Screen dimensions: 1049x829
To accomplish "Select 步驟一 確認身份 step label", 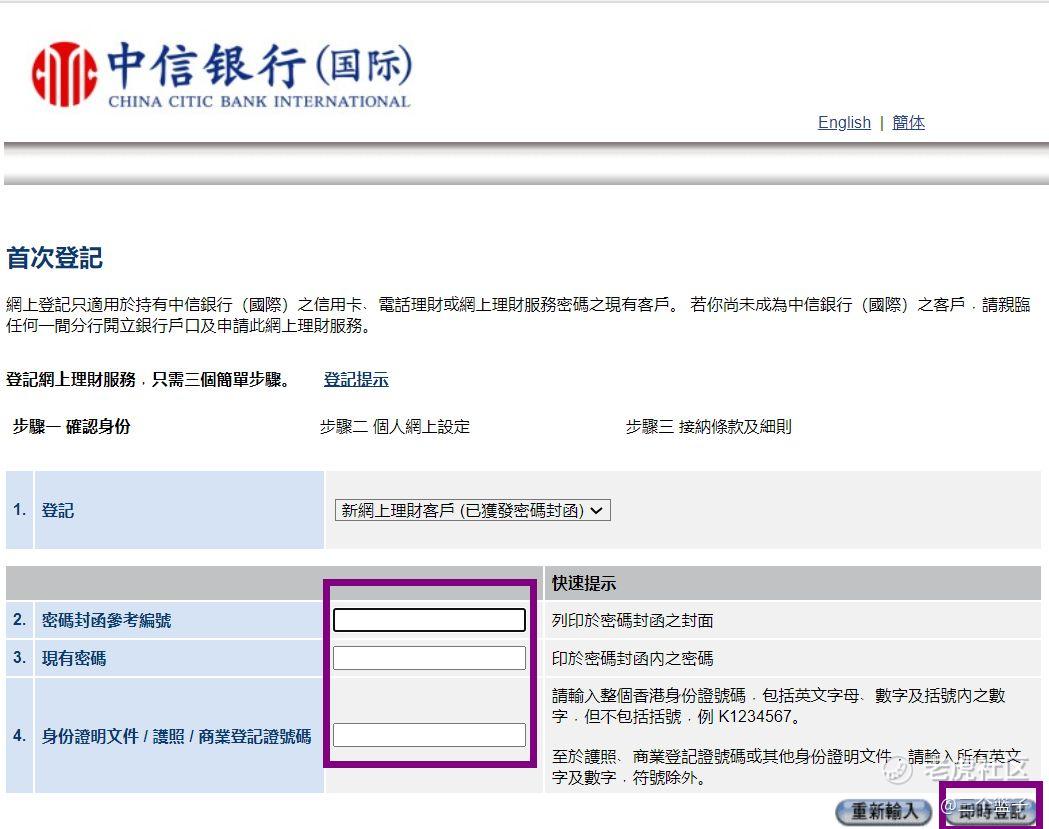I will click(x=72, y=426).
